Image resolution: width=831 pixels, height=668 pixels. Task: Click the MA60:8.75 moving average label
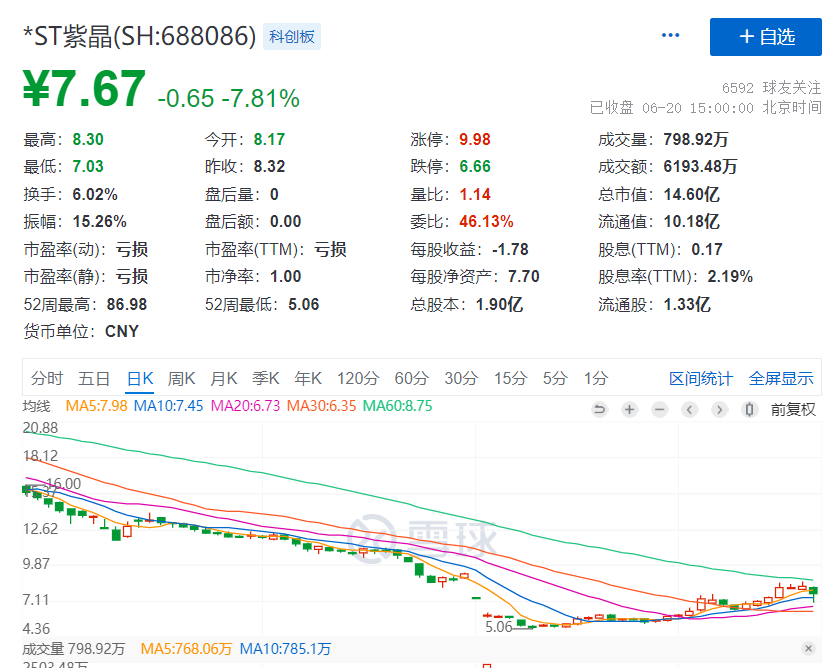[x=397, y=406]
